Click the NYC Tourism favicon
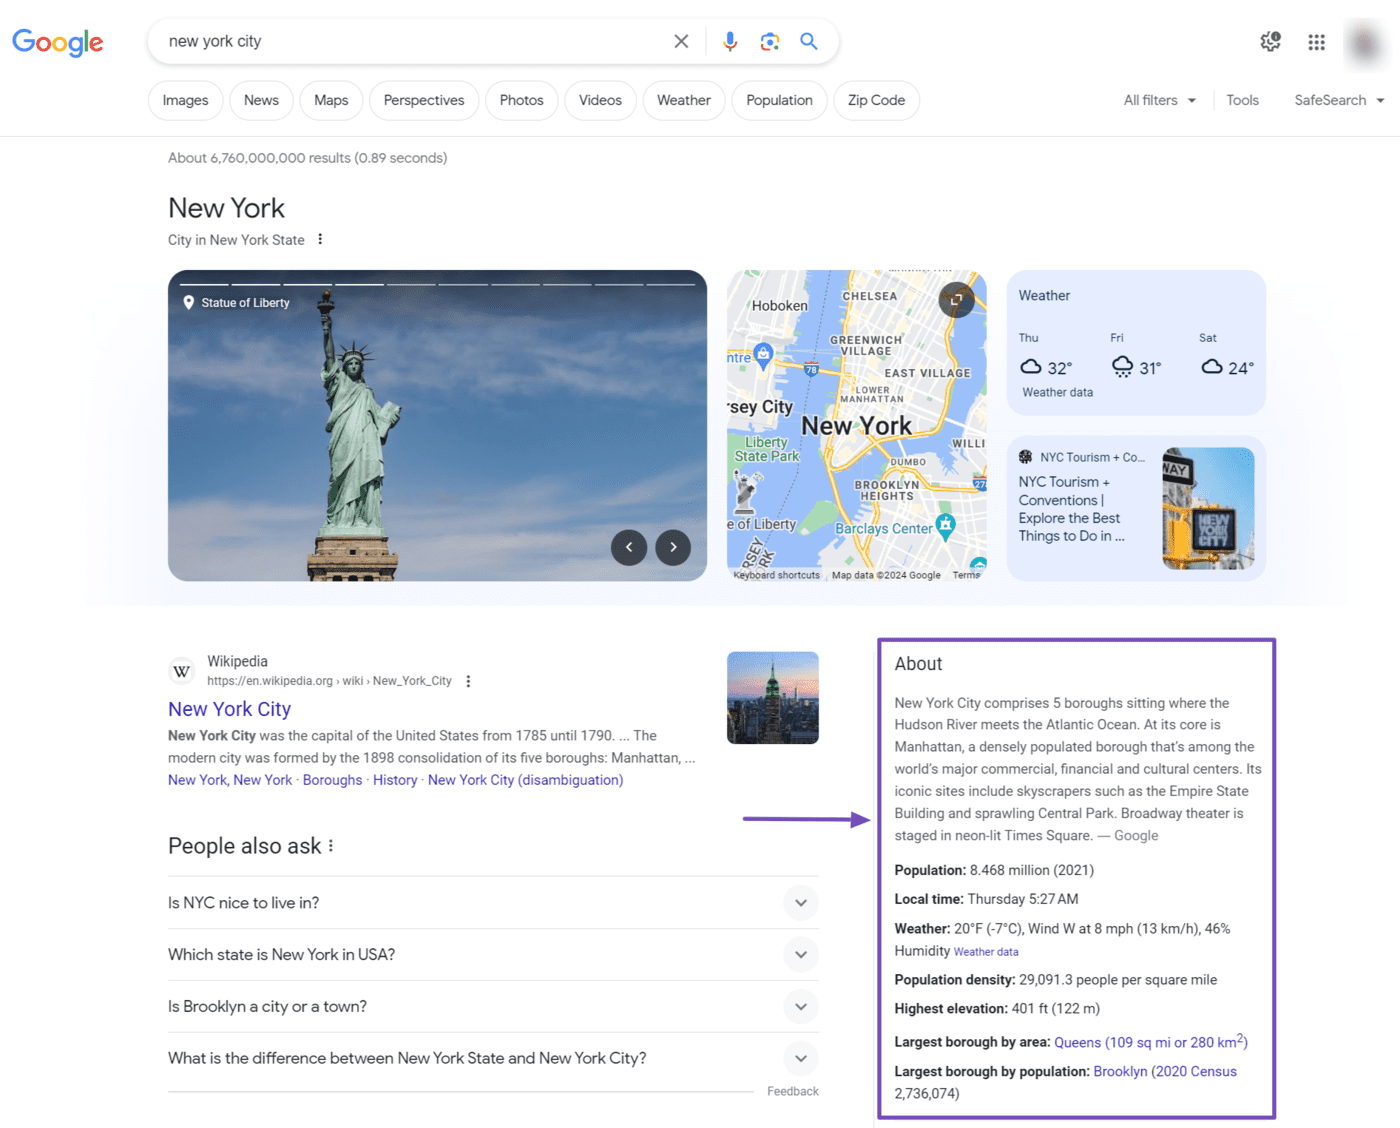Viewport: 1400px width, 1128px height. tap(1025, 457)
